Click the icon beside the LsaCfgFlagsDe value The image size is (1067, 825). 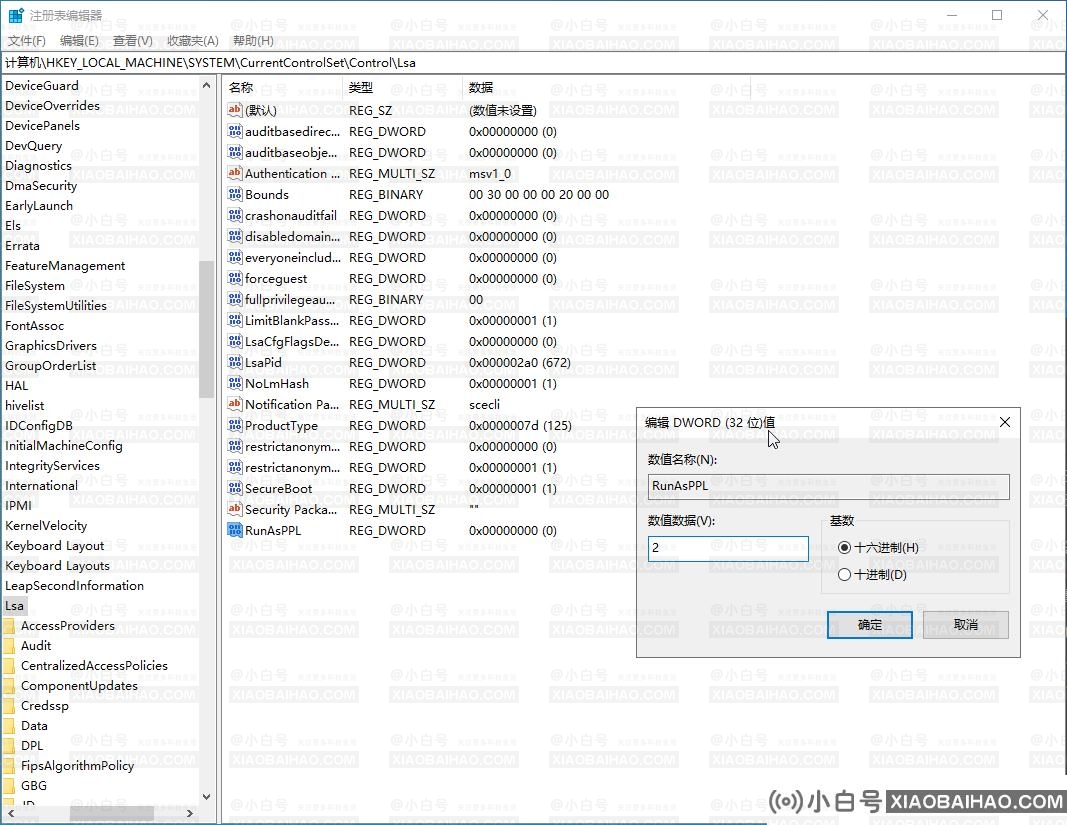pyautogui.click(x=235, y=342)
